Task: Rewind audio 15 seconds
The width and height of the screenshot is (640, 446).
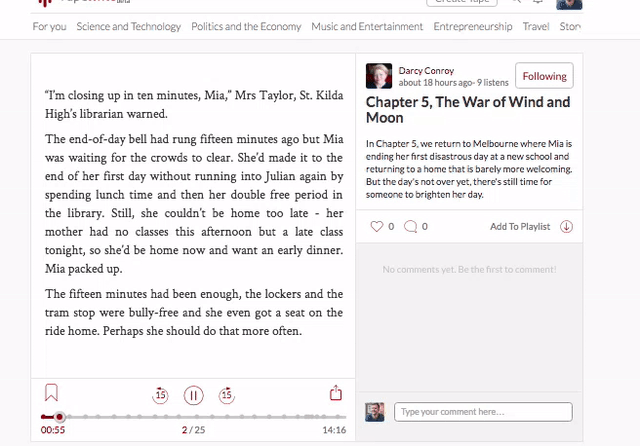Action: 160,395
